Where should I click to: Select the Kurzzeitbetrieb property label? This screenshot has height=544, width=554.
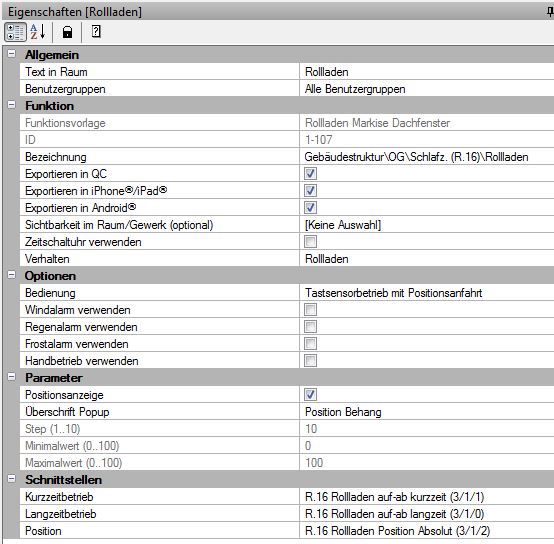59,497
